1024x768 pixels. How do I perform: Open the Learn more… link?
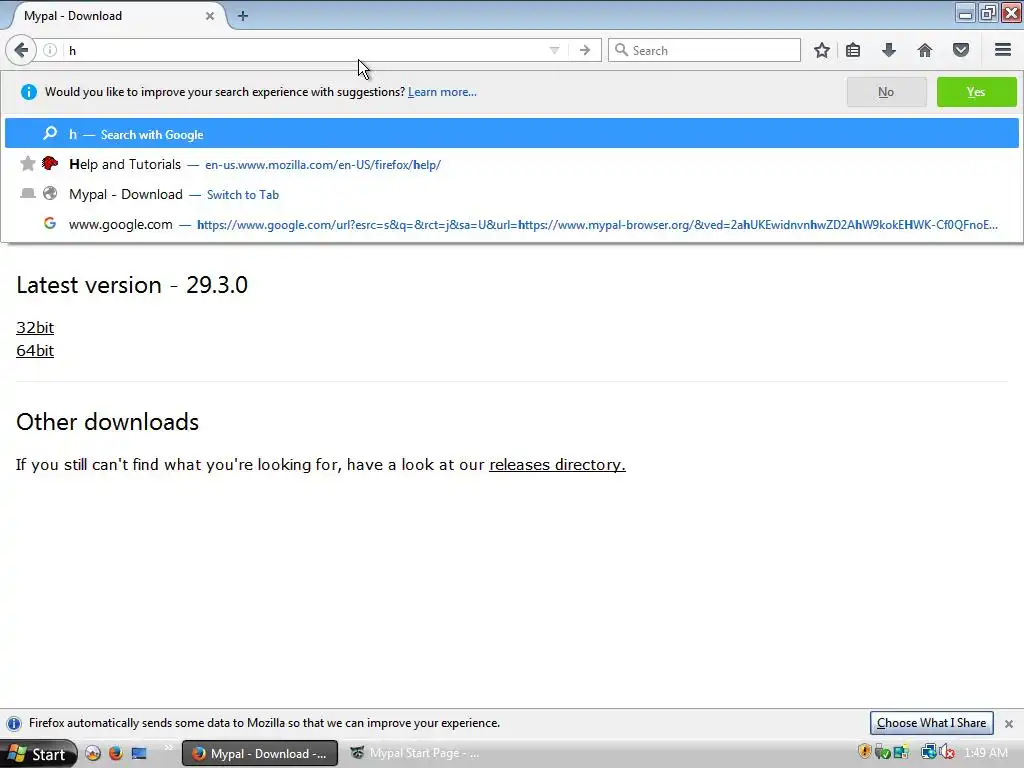(442, 92)
